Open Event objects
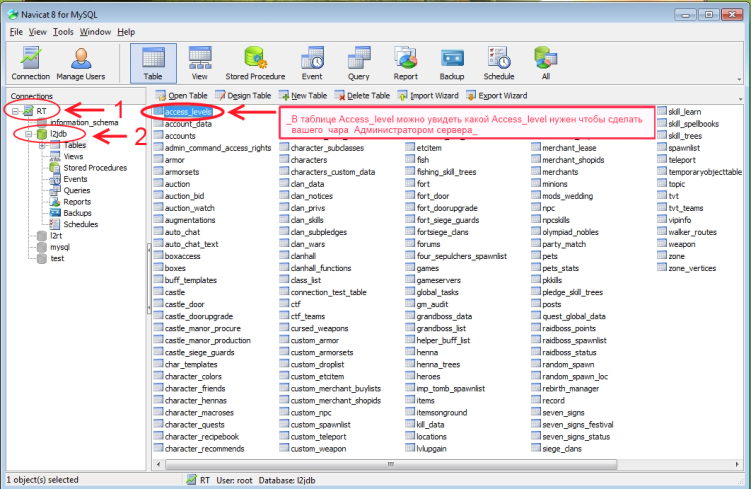The height and width of the screenshot is (489, 751). pyautogui.click(x=312, y=63)
